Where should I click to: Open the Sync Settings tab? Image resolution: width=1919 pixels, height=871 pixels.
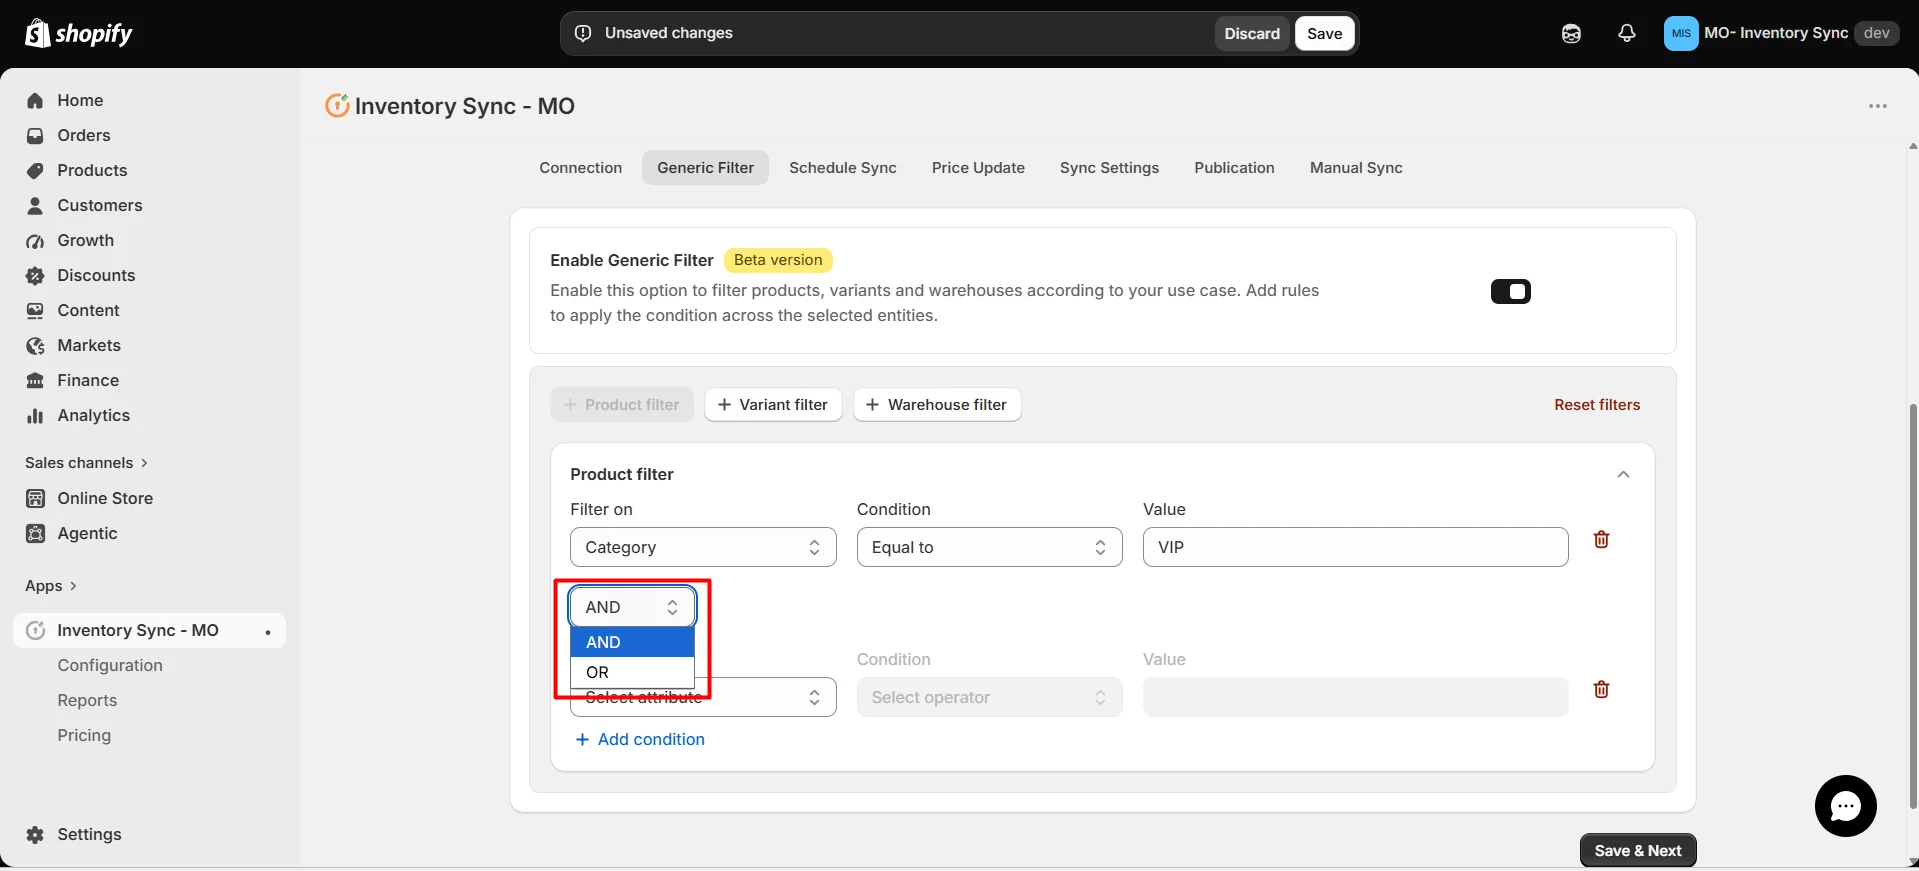pyautogui.click(x=1109, y=168)
